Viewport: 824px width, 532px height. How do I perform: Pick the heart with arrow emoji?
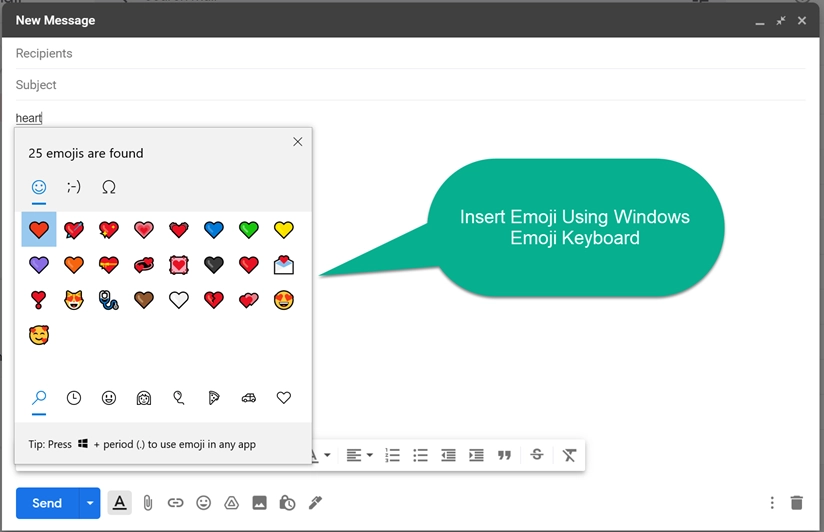pyautogui.click(x=74, y=230)
